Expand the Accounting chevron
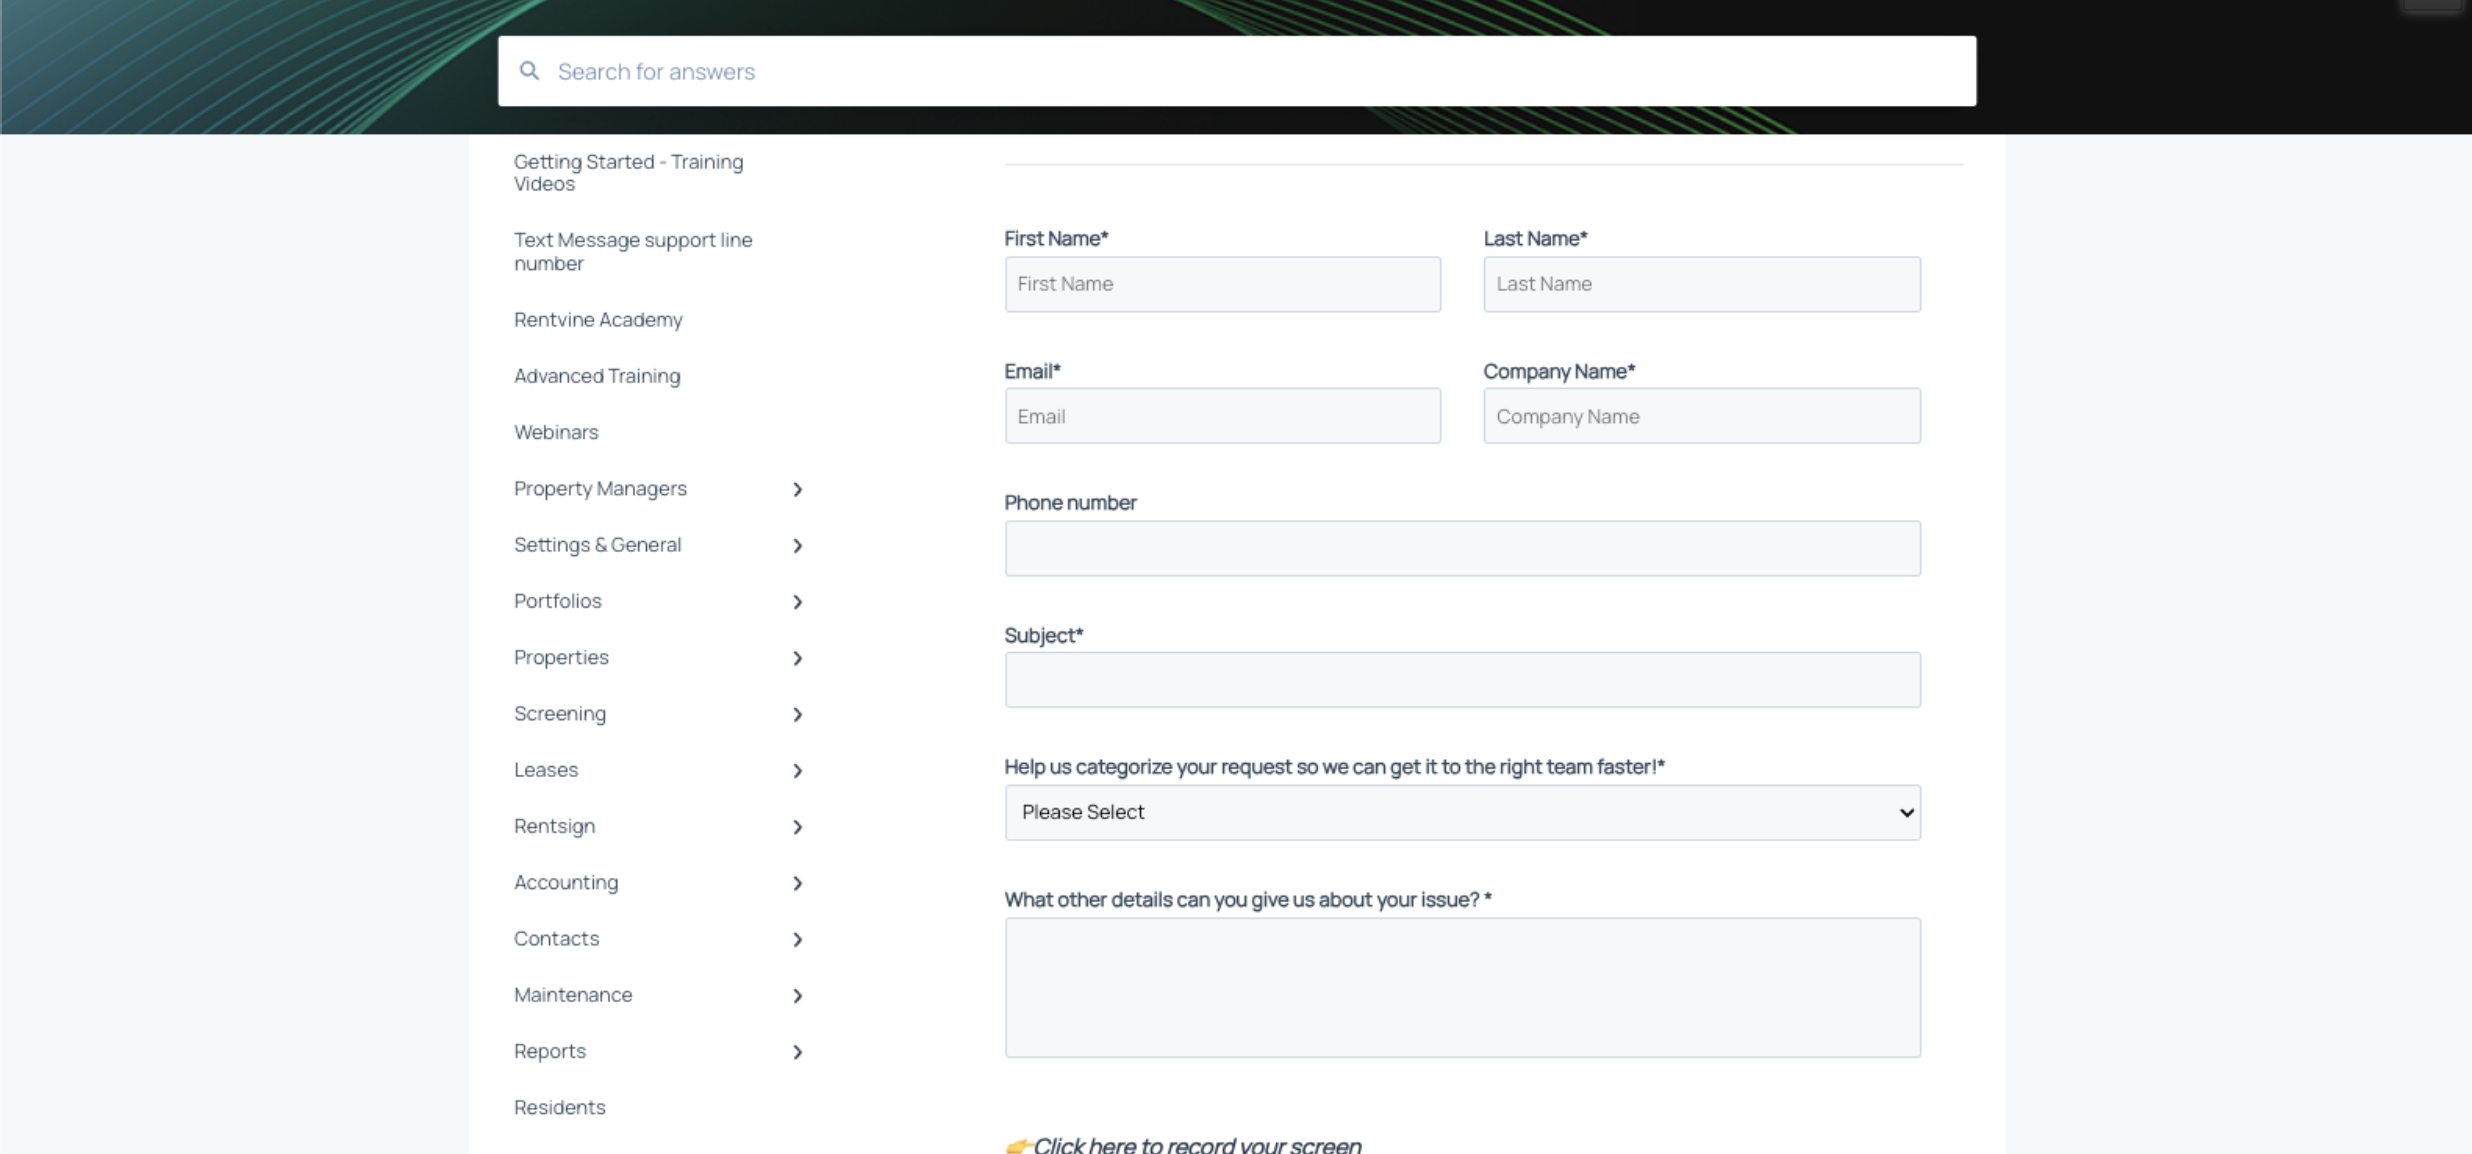This screenshot has width=2472, height=1154. pos(797,883)
